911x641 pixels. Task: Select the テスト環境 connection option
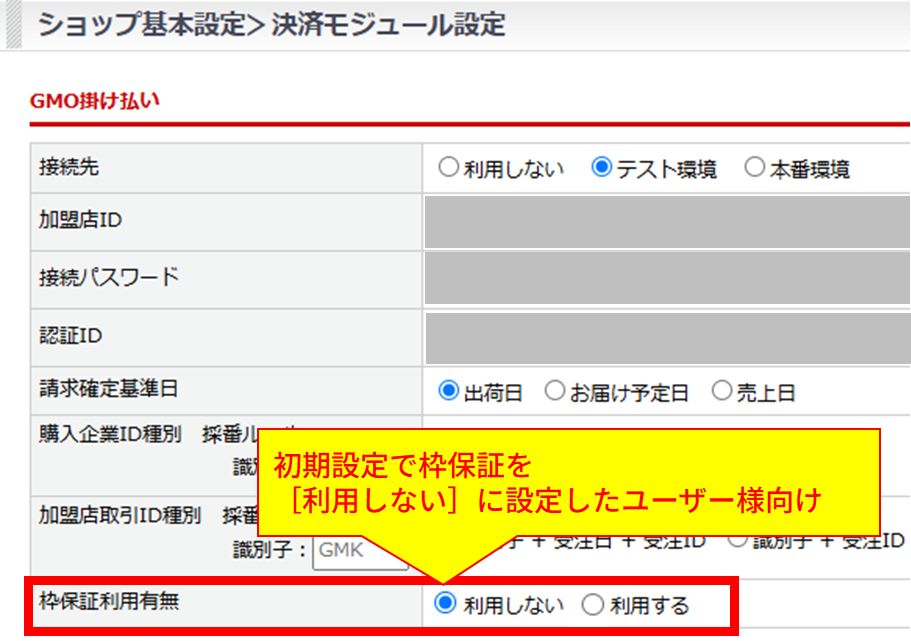coord(601,167)
